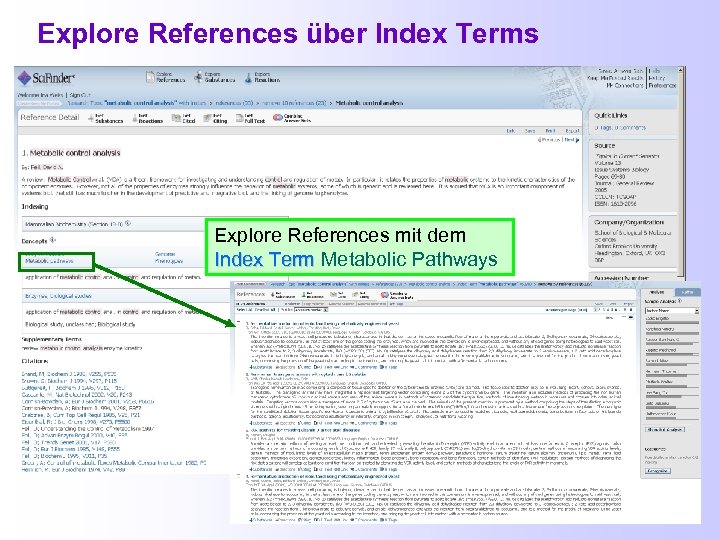Click Combine Answer Sets in Reference Detail toolbar
Image resolution: width=720 pixels, height=540 pixels.
point(292,118)
